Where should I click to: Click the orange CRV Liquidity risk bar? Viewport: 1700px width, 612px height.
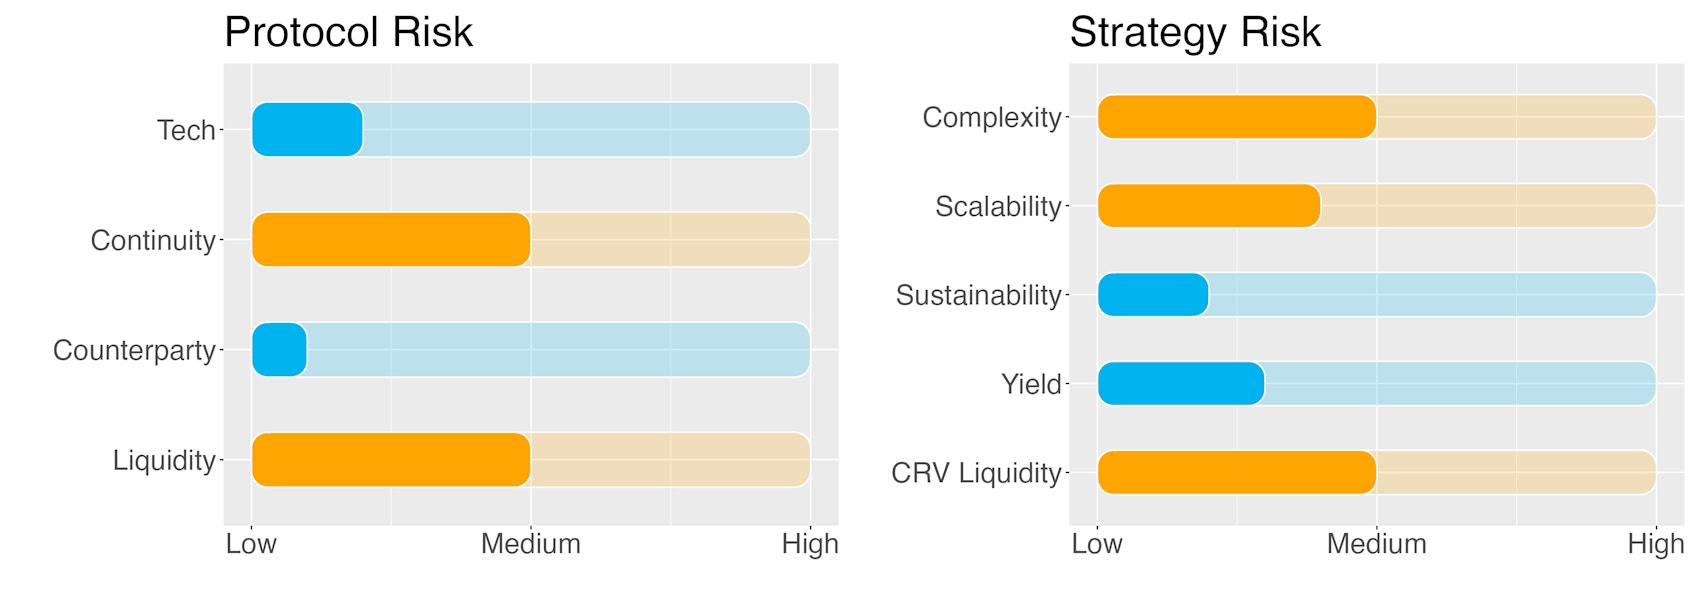click(1237, 473)
